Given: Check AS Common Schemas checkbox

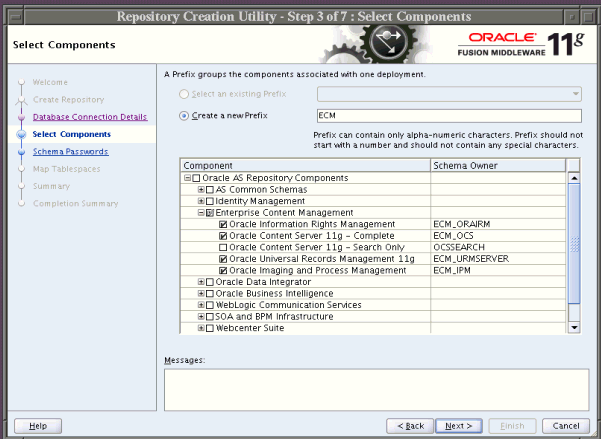Looking at the screenshot, I should click(x=210, y=190).
